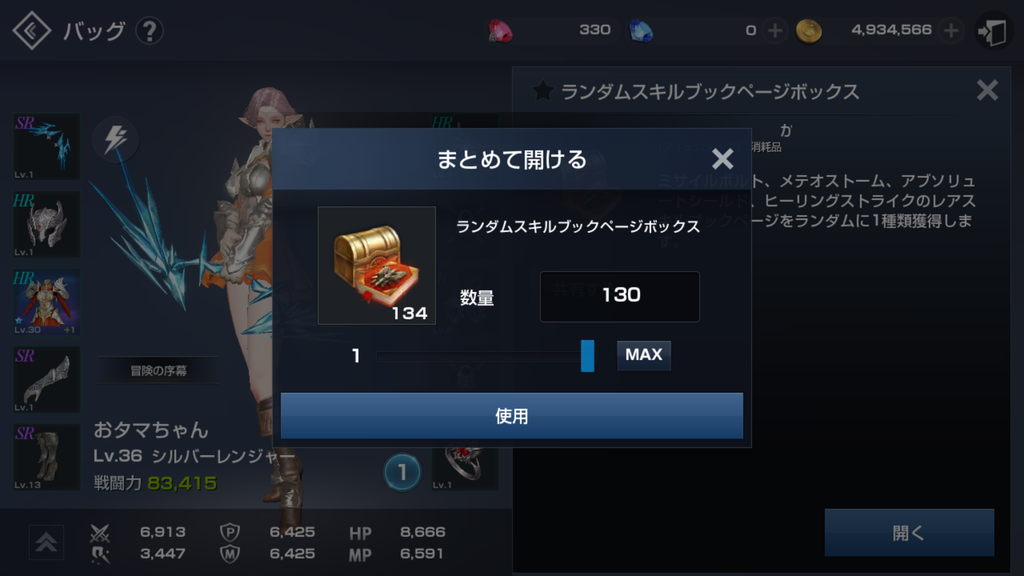This screenshot has width=1024, height=576.
Task: Add blue gems with the plus icon
Action: click(775, 30)
